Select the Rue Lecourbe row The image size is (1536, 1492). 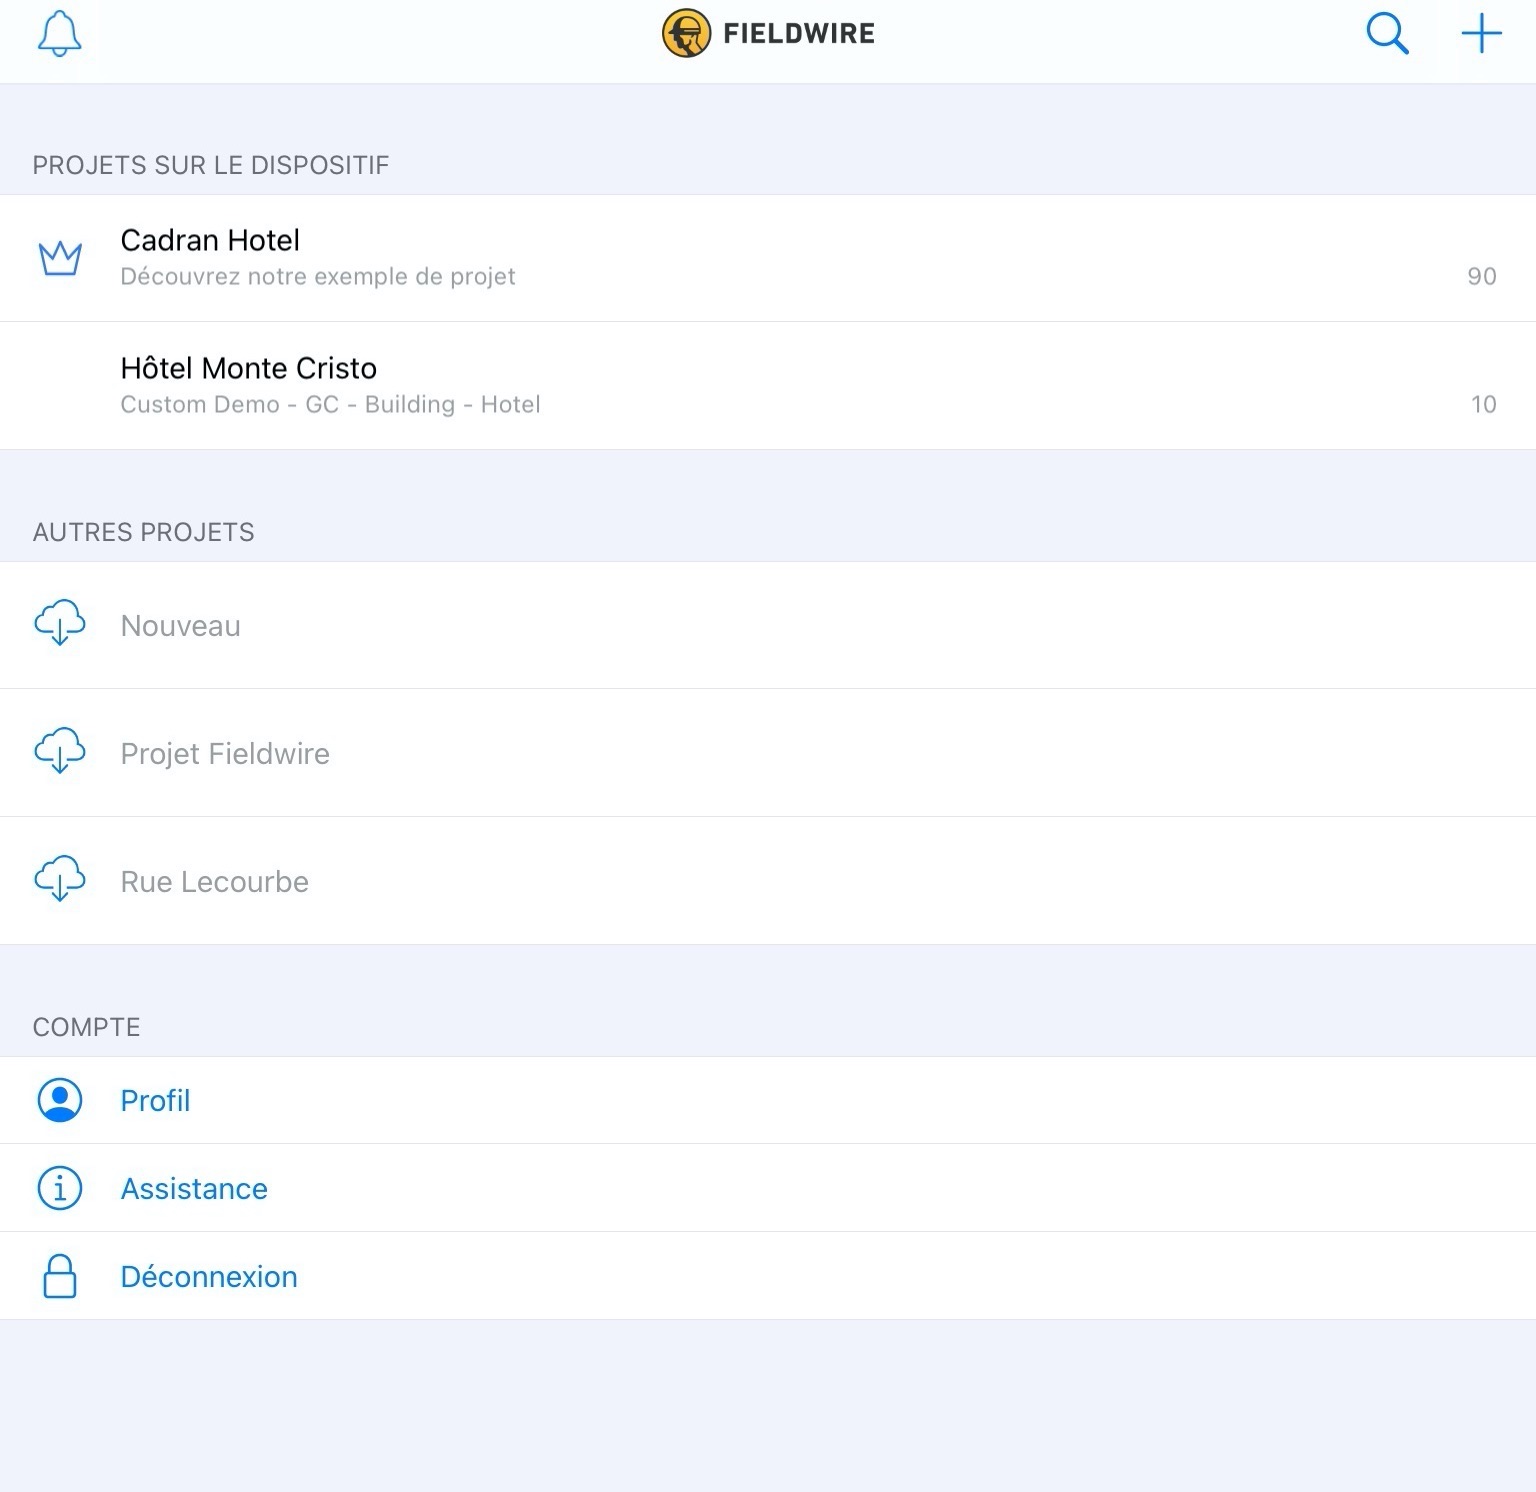pyautogui.click(x=768, y=881)
